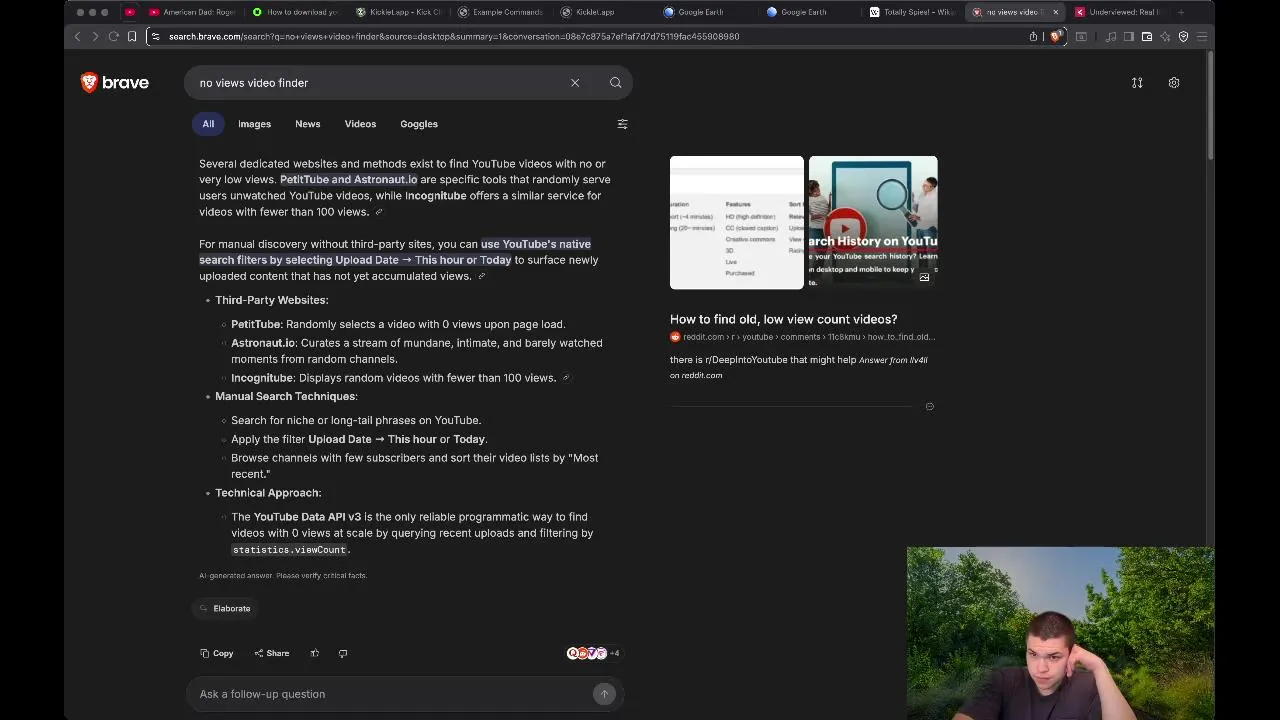Click the 'statistics.viewCount' code text
The image size is (1280, 720).
point(289,550)
